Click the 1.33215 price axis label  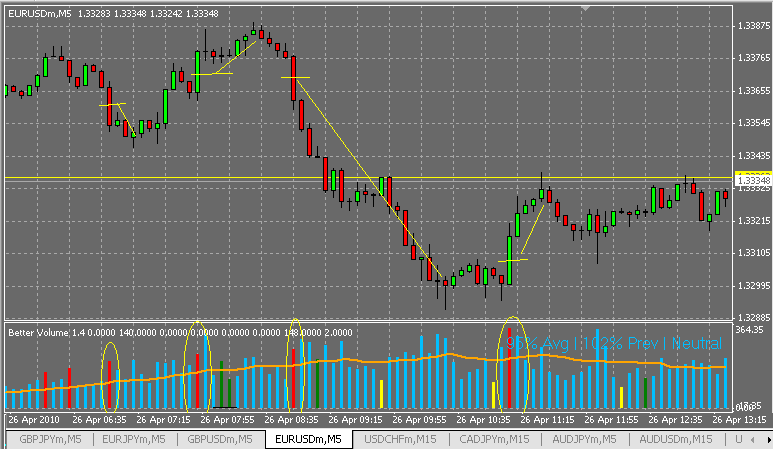click(754, 220)
